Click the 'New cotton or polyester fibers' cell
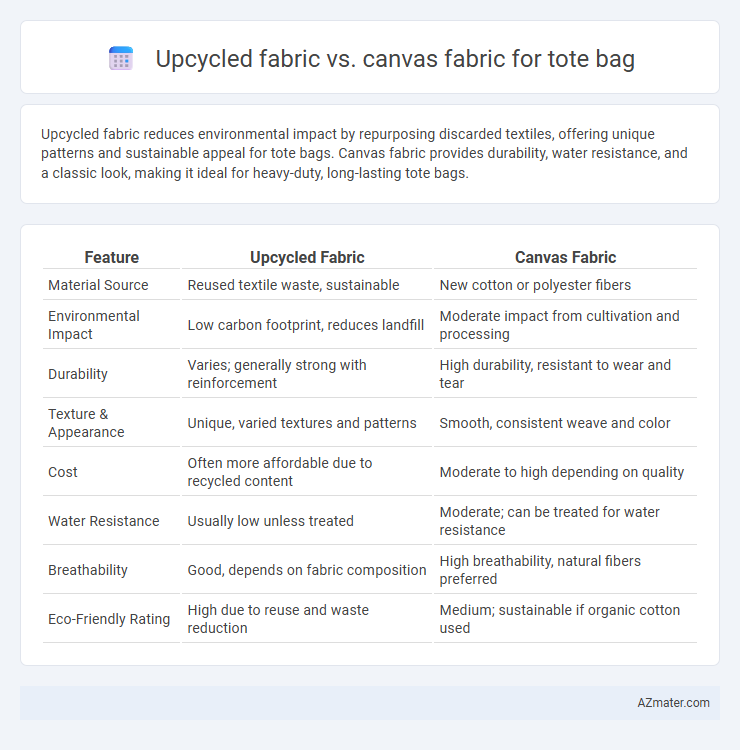Image resolution: width=740 pixels, height=750 pixels. coord(535,285)
